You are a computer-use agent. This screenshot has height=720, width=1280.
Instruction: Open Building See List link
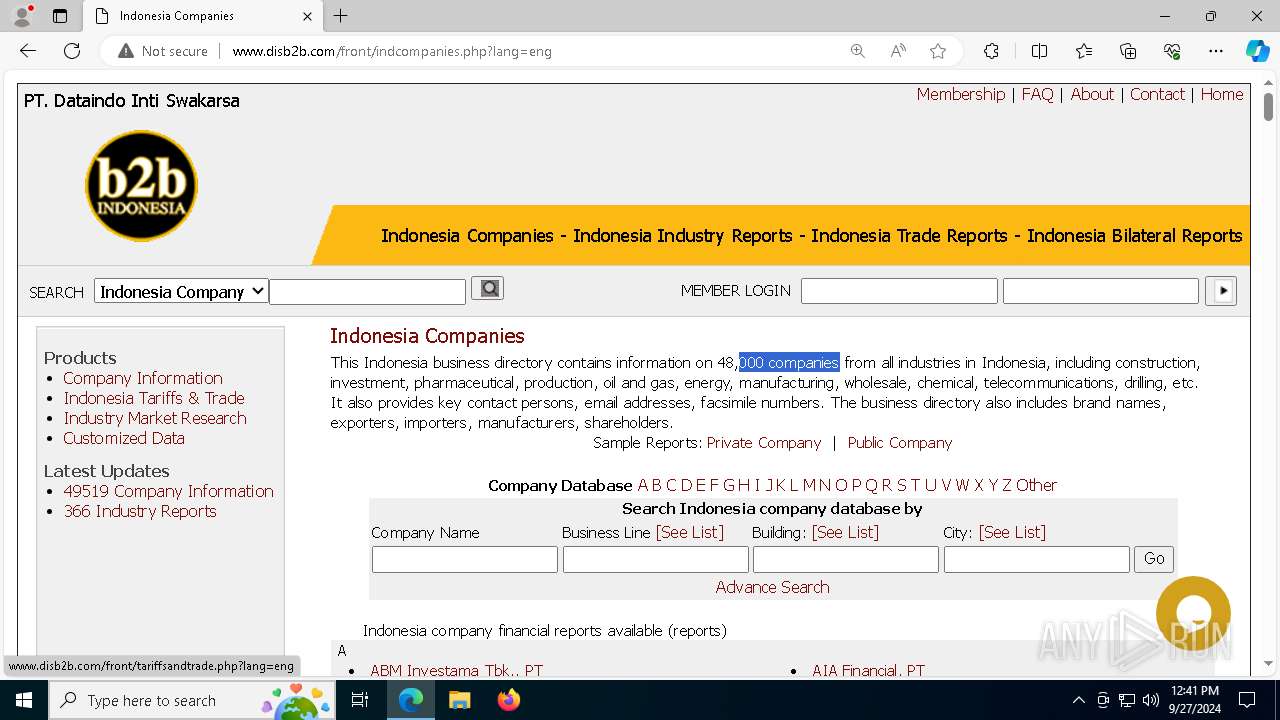click(845, 532)
